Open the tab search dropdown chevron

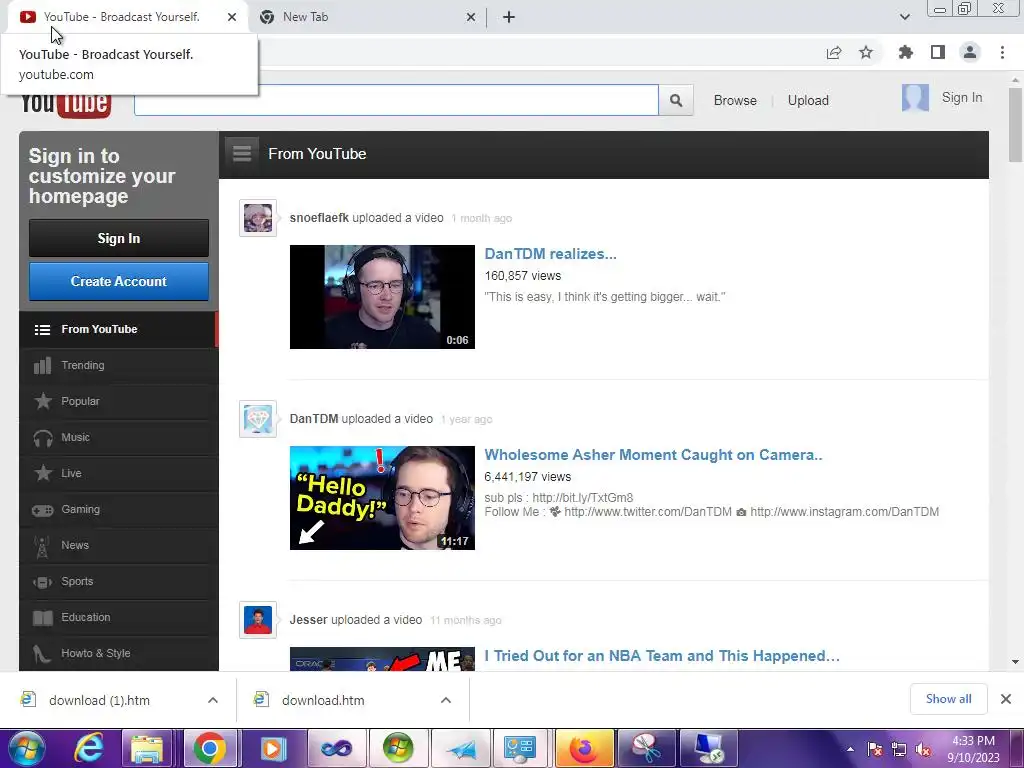point(904,17)
